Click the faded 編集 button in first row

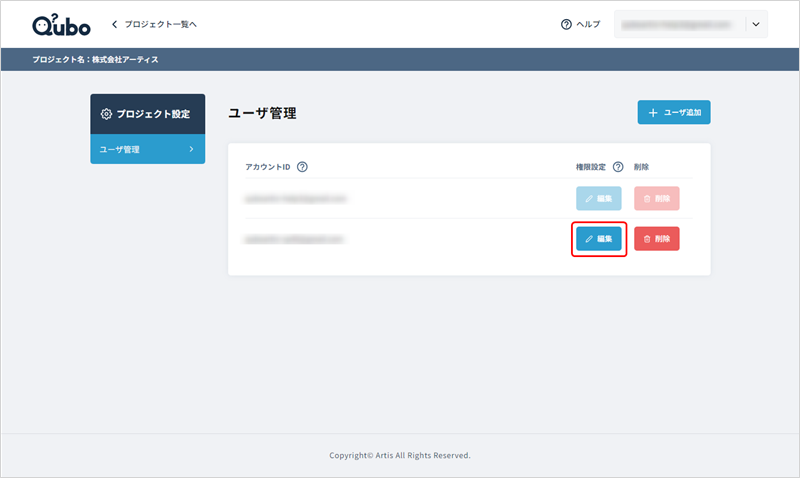click(599, 198)
